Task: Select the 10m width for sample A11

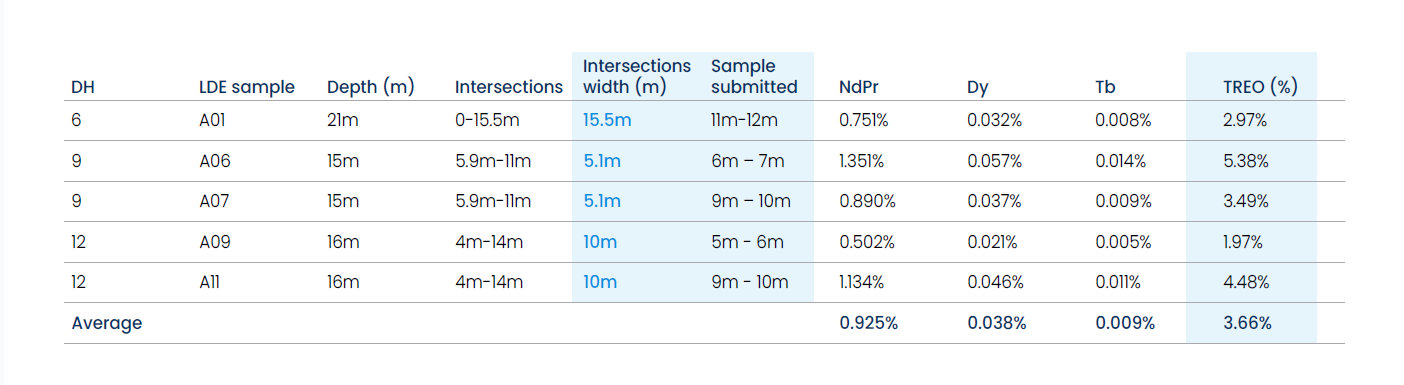Action: click(x=600, y=282)
